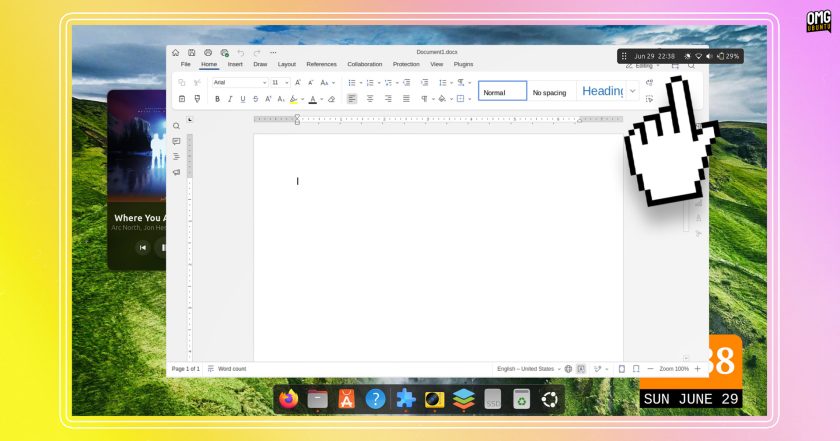Viewport: 840px width, 441px height.
Task: Increase the paragraph indent
Action: point(424,83)
